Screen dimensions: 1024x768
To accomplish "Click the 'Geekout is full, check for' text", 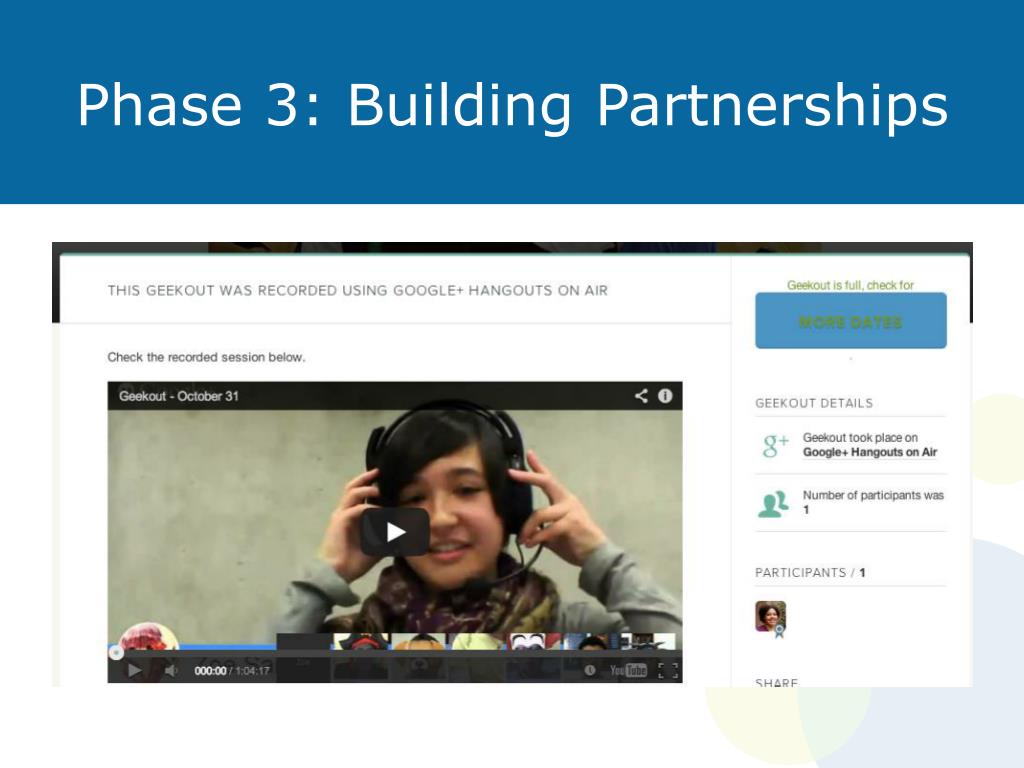I will [850, 285].
